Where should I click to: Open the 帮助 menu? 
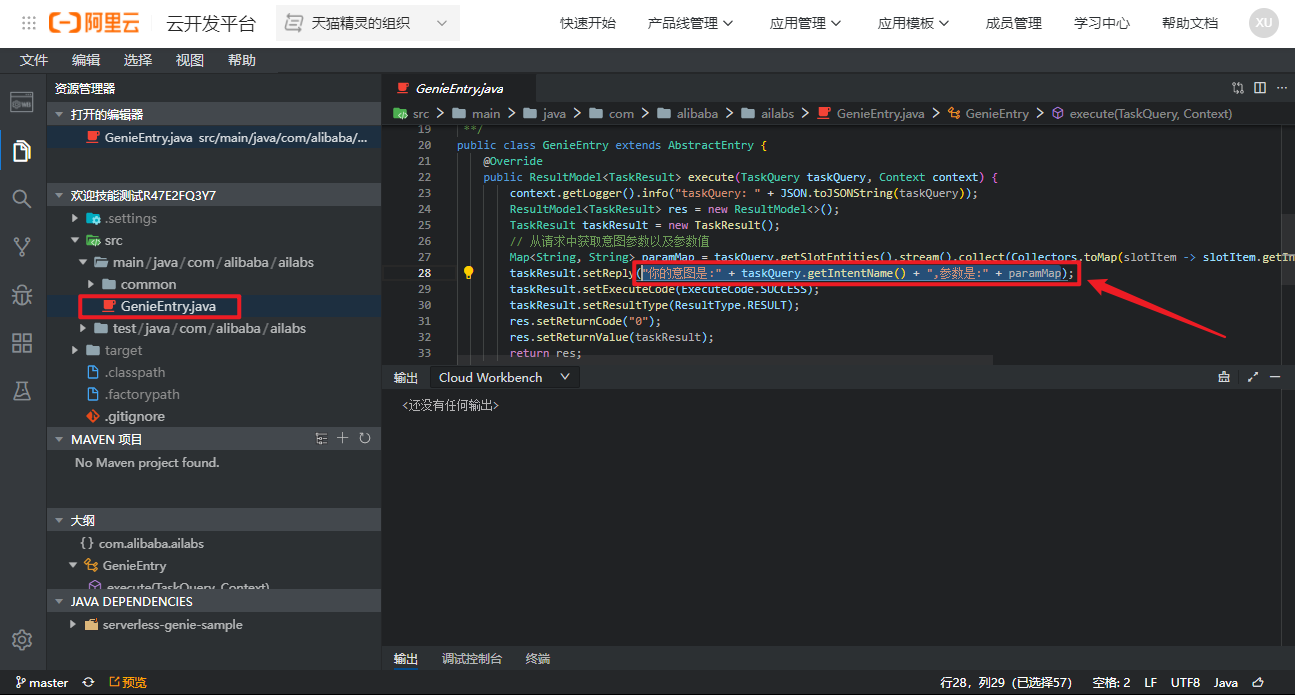click(242, 60)
